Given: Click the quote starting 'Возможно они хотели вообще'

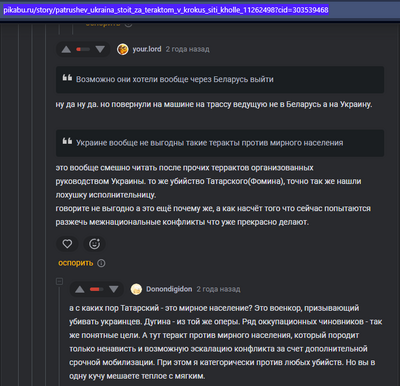Looking at the screenshot, I should [x=220, y=80].
